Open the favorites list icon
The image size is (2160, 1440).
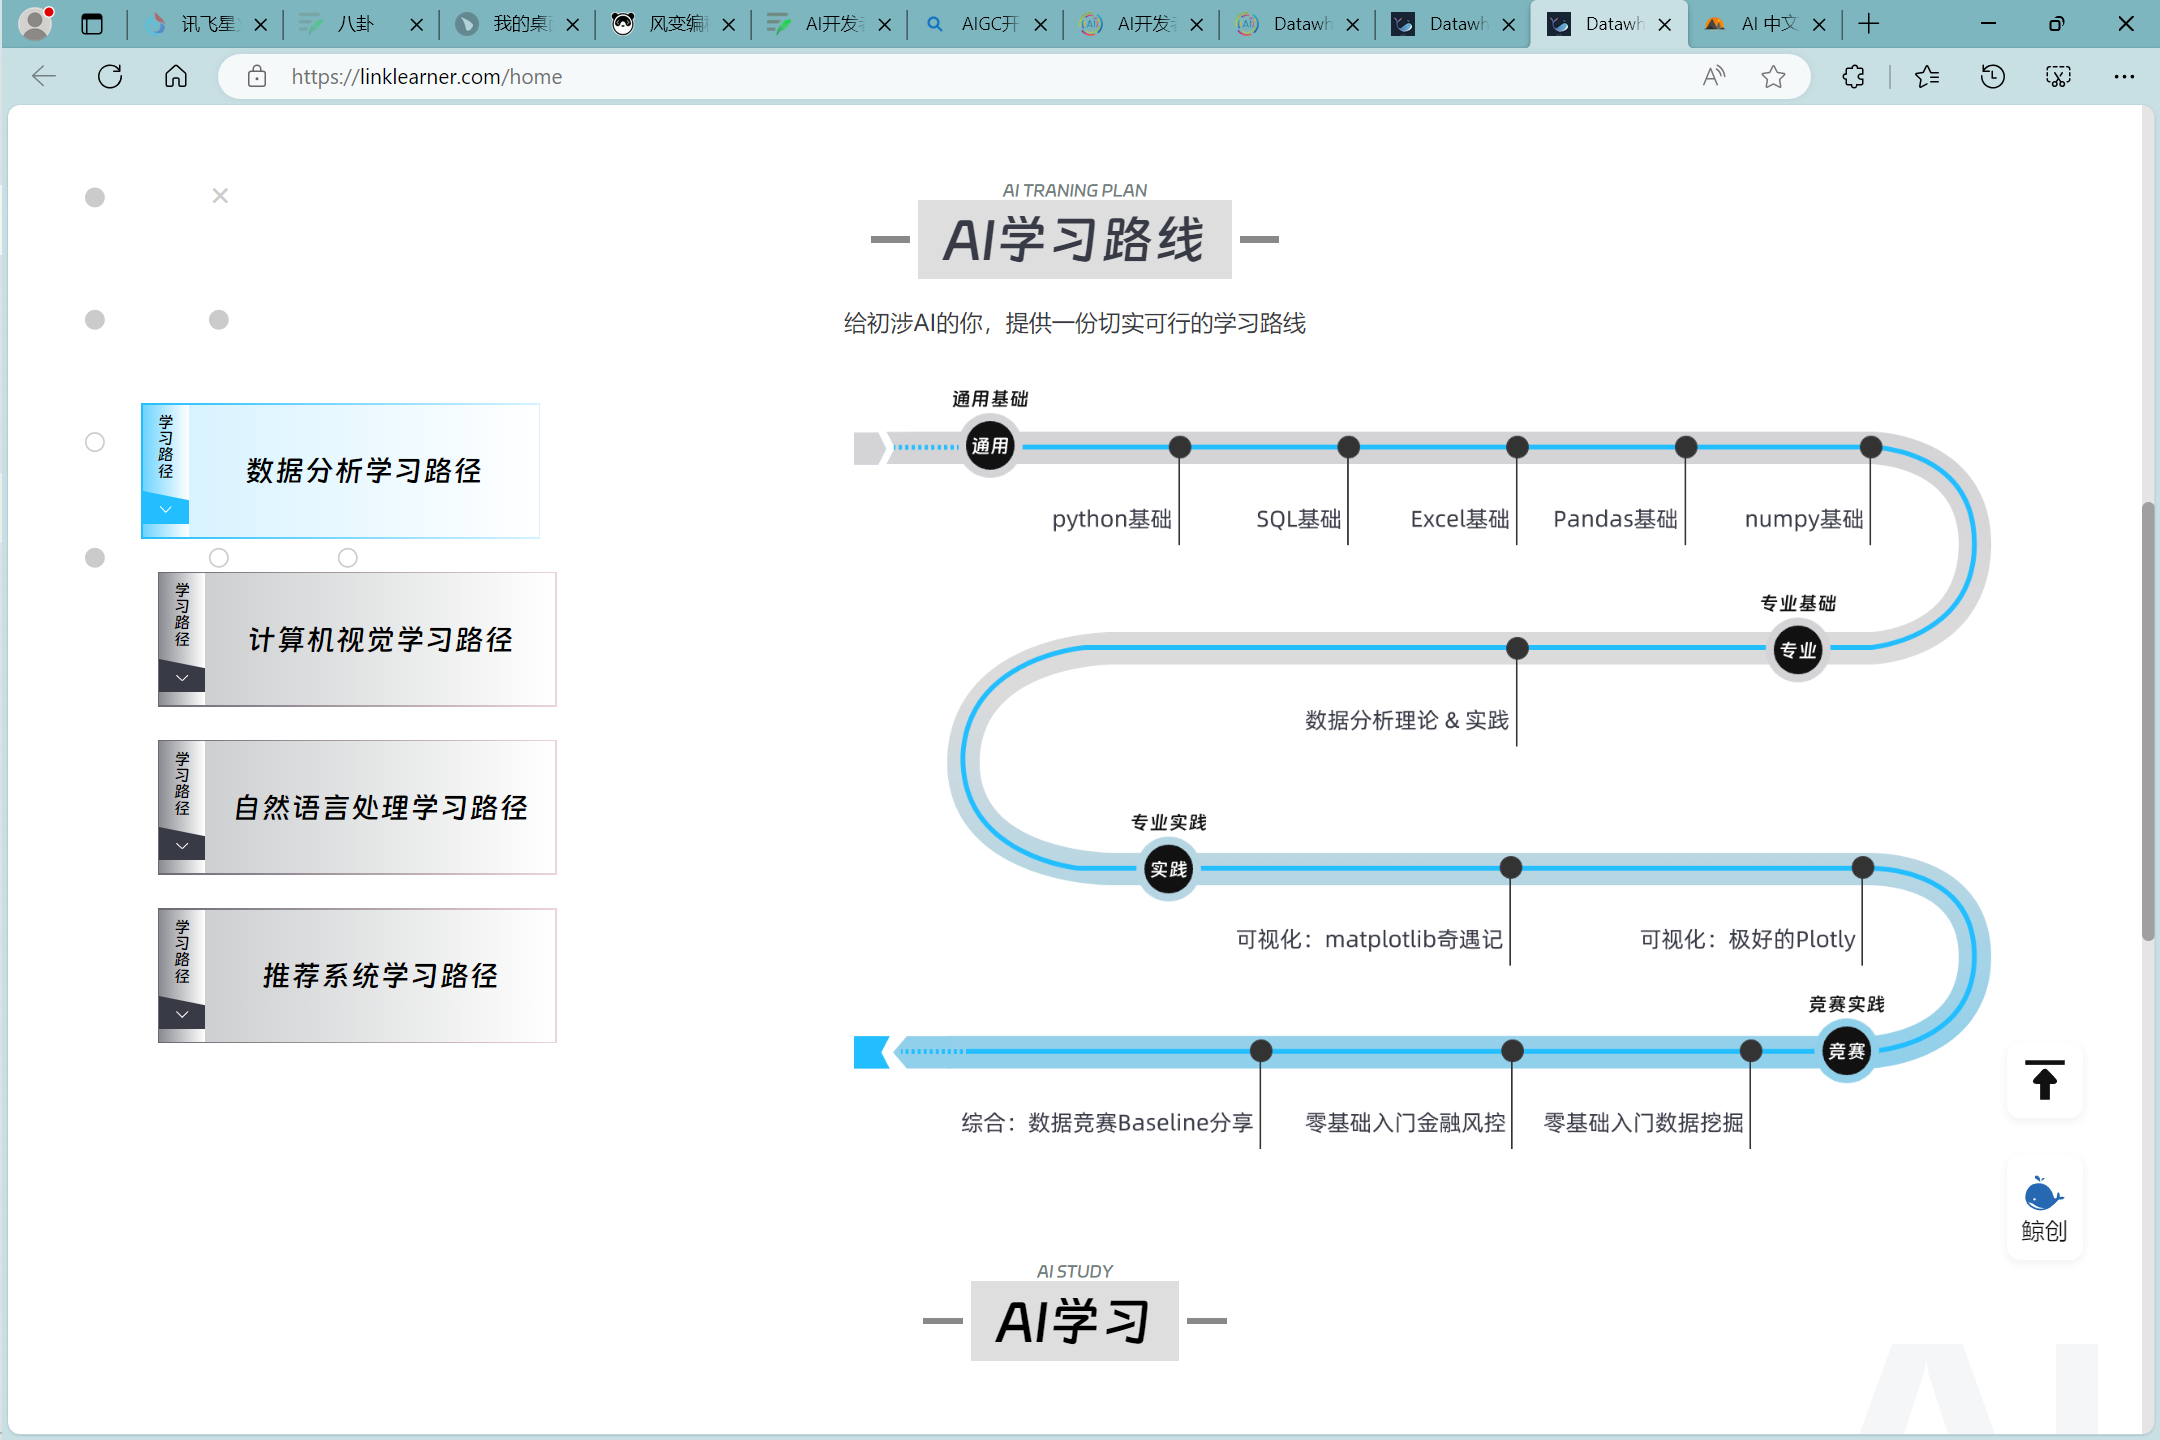[1926, 77]
